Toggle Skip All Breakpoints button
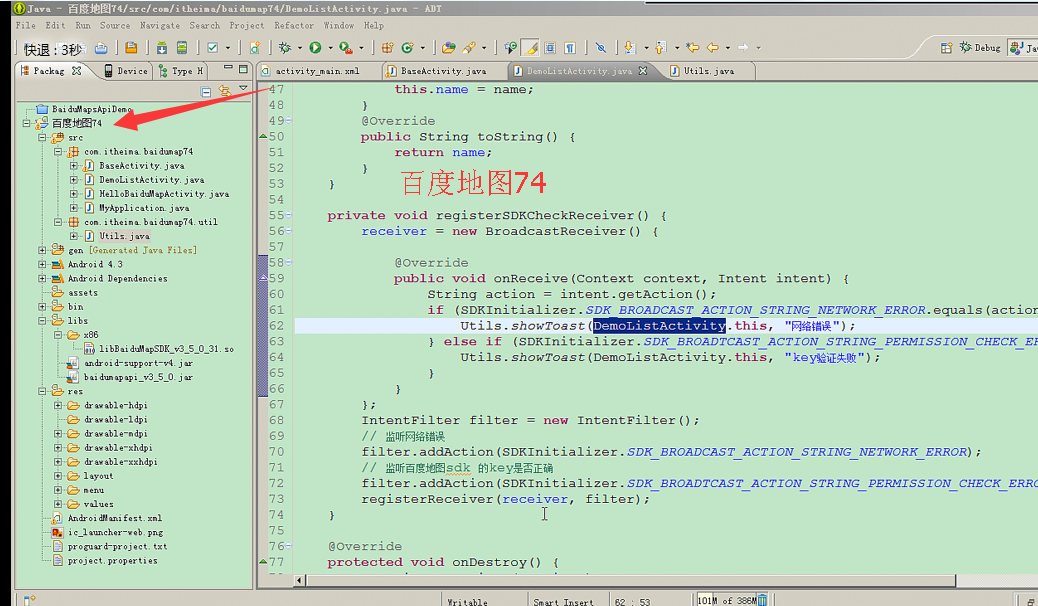 (600, 48)
